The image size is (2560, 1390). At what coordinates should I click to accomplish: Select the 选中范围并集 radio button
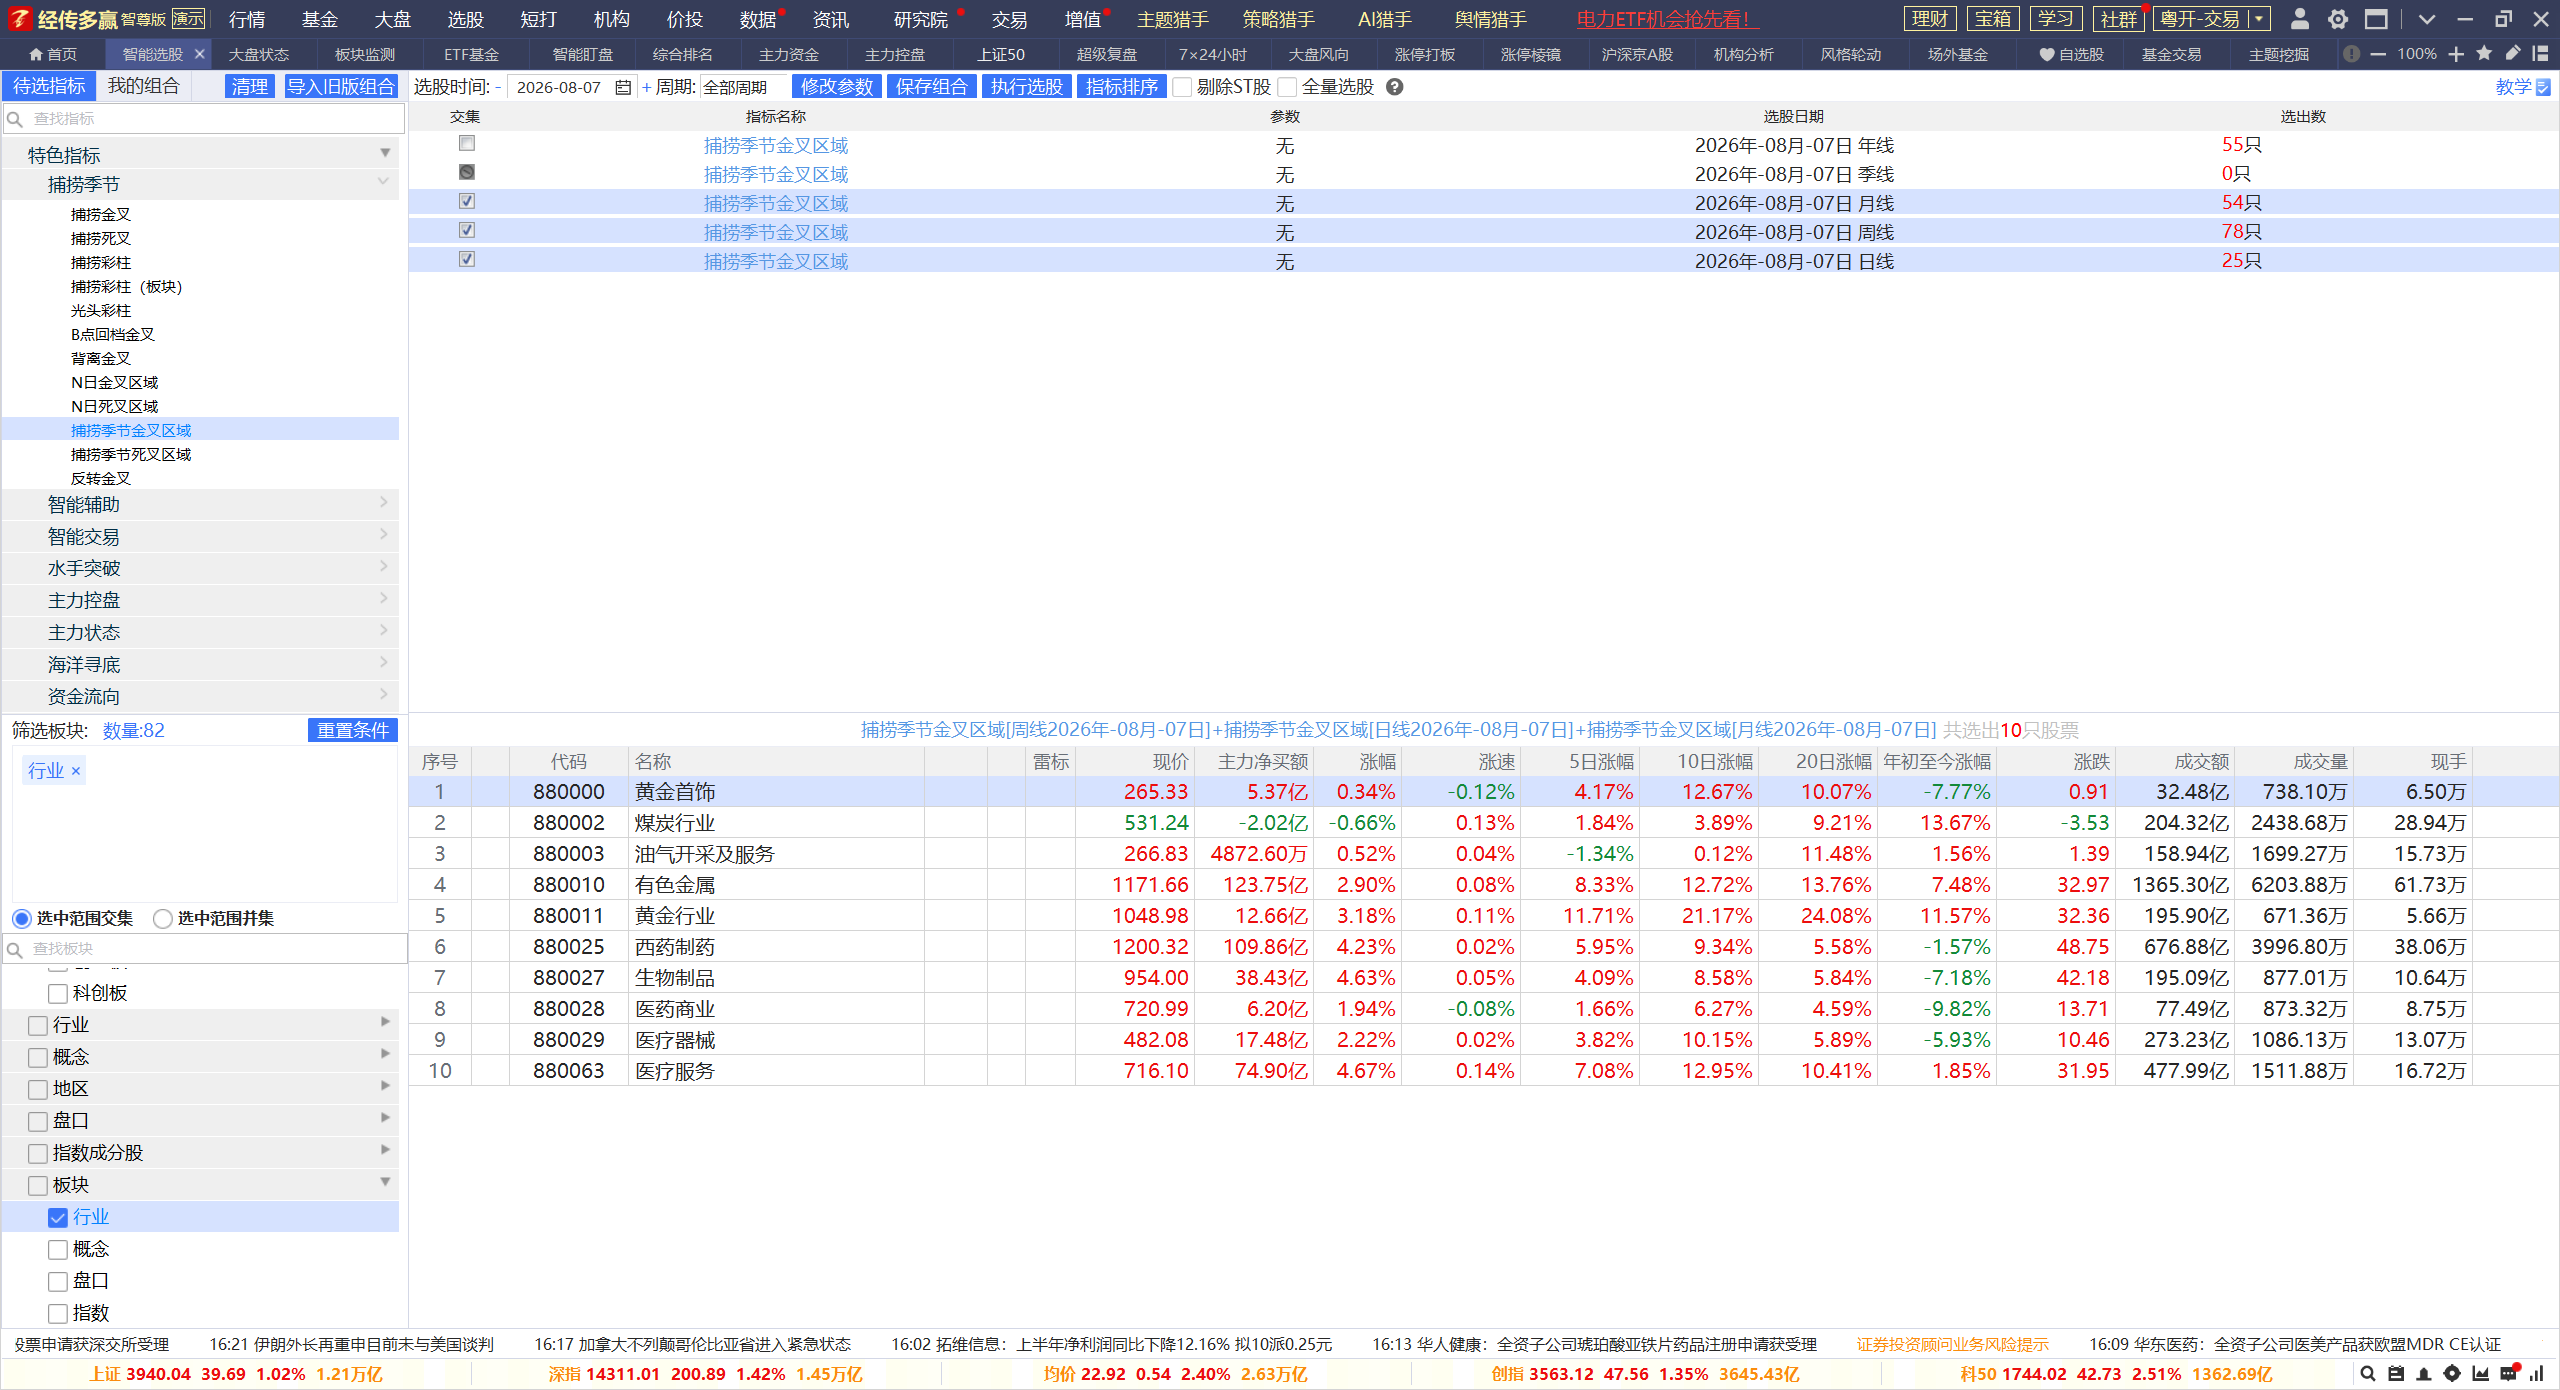[x=162, y=919]
